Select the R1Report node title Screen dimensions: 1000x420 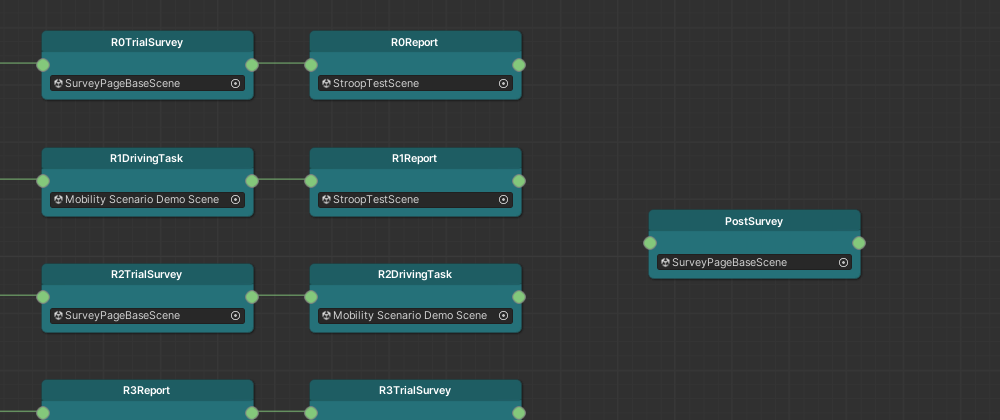[415, 158]
